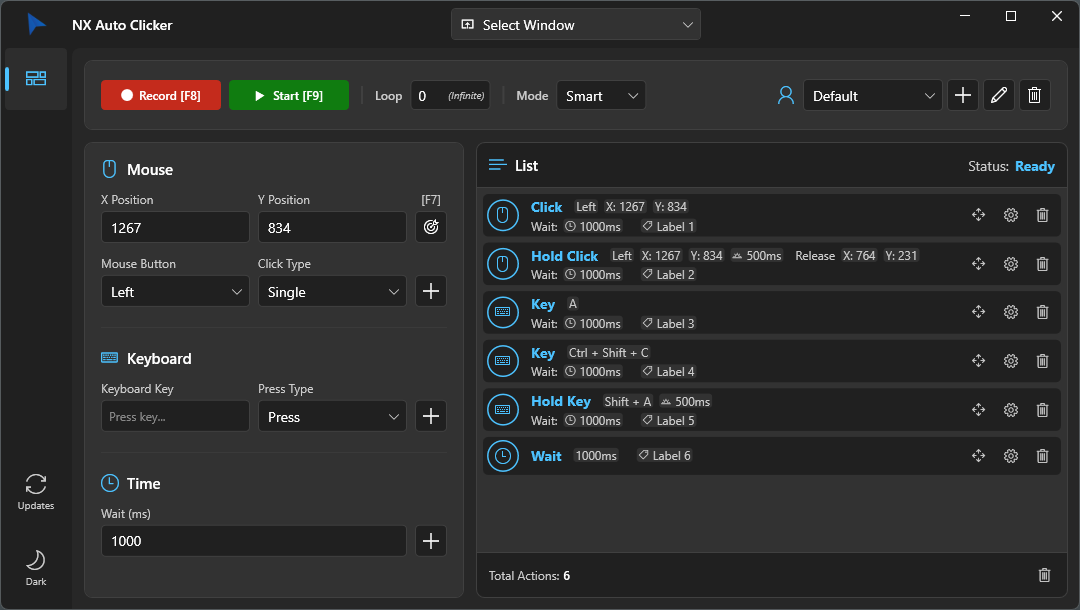Open the Smart mode dropdown
The image size is (1080, 610).
601,96
